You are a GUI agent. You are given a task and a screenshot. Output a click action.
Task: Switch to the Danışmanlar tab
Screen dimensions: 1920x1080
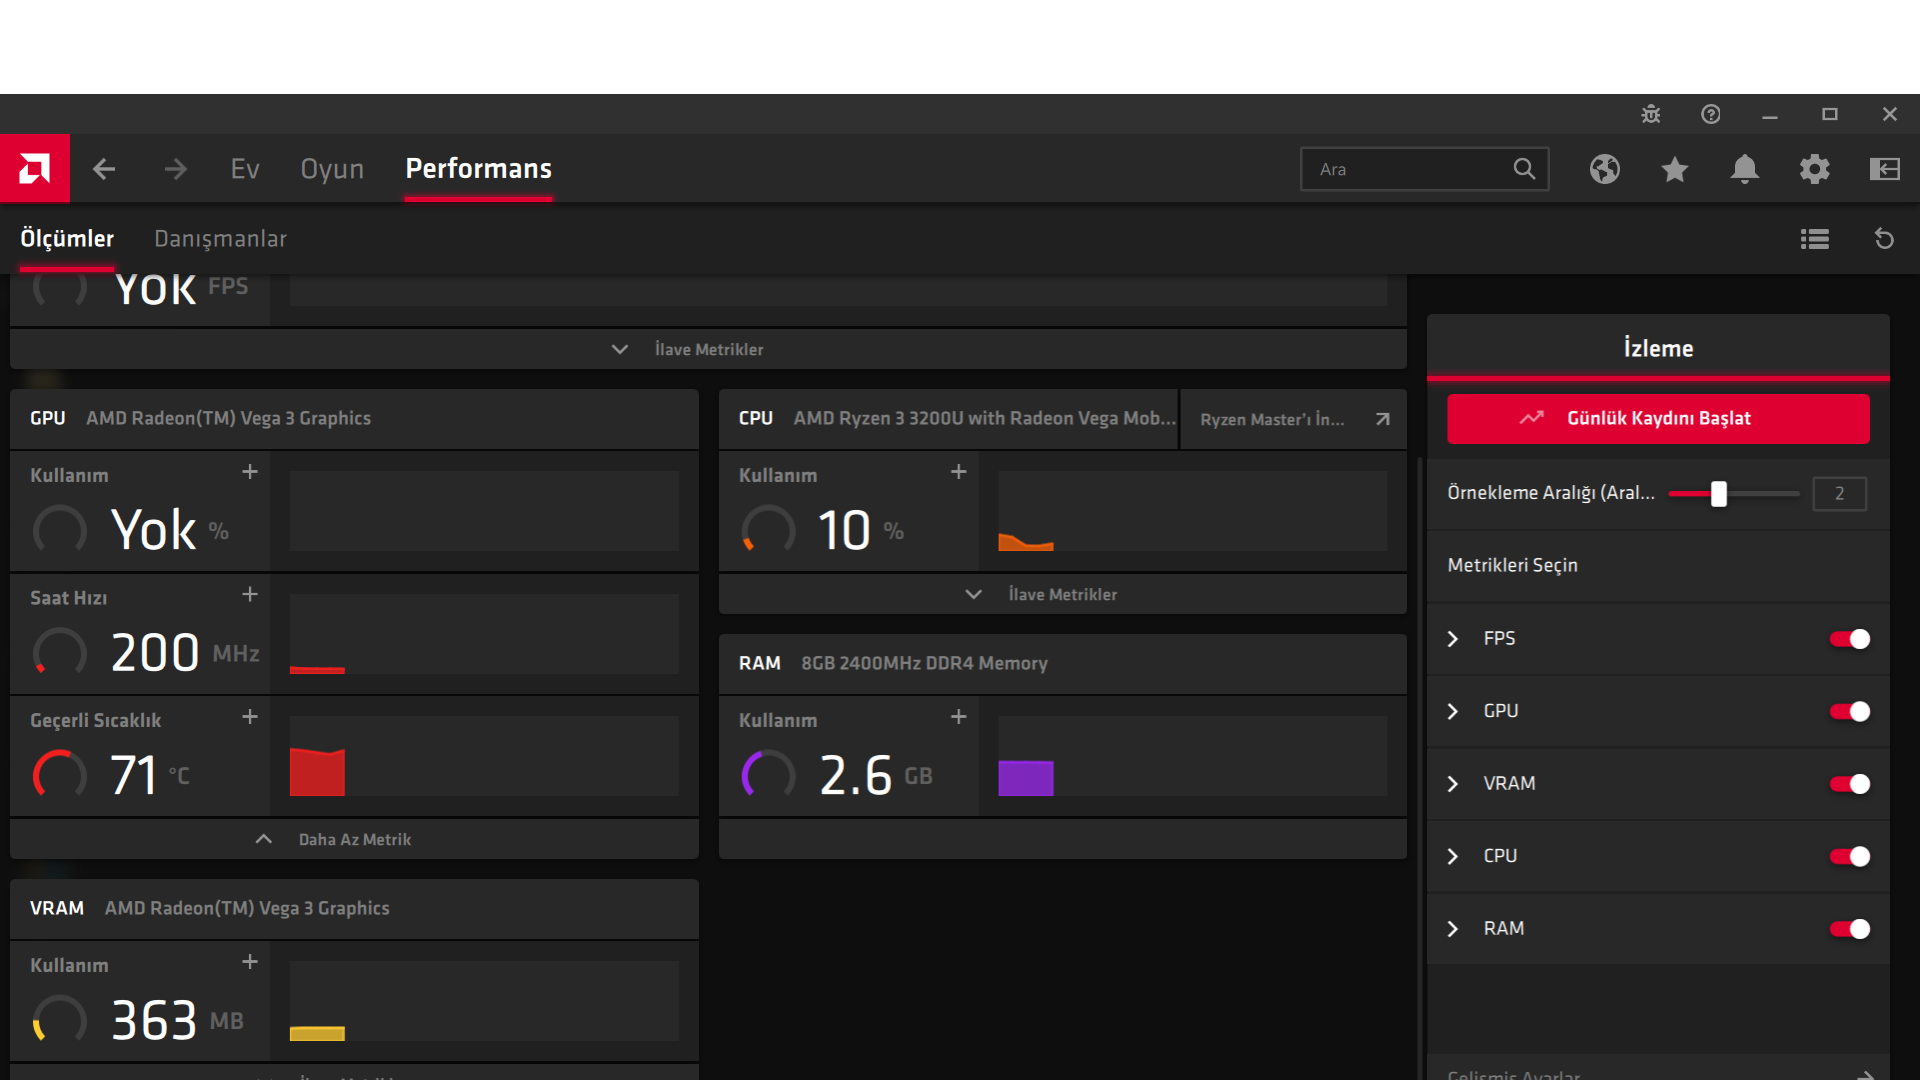(220, 239)
